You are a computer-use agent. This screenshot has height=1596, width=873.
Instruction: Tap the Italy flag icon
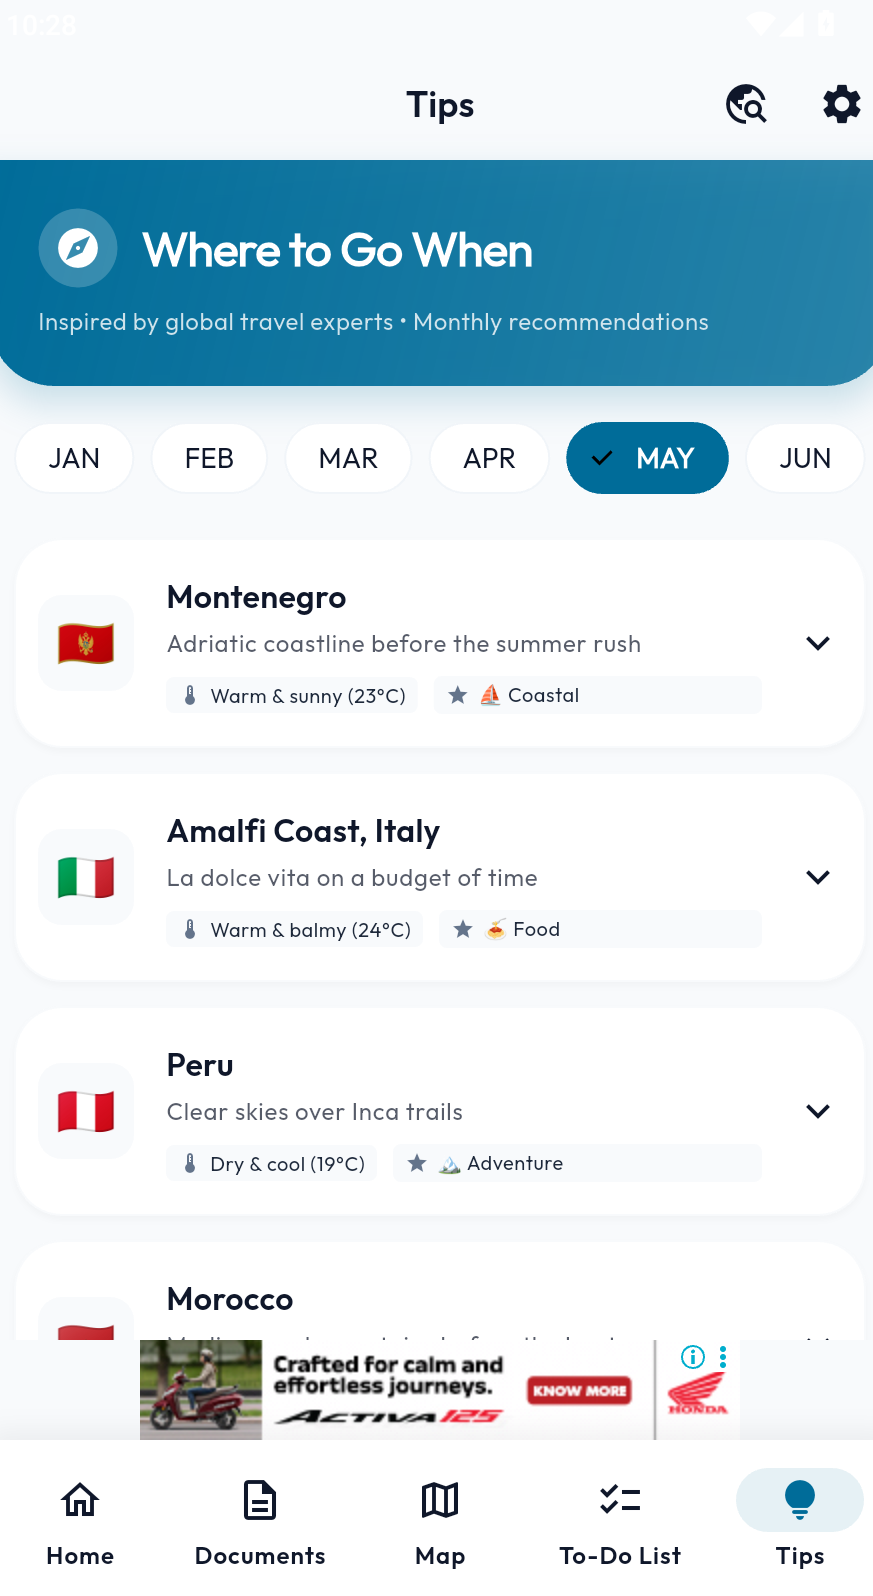pos(86,877)
